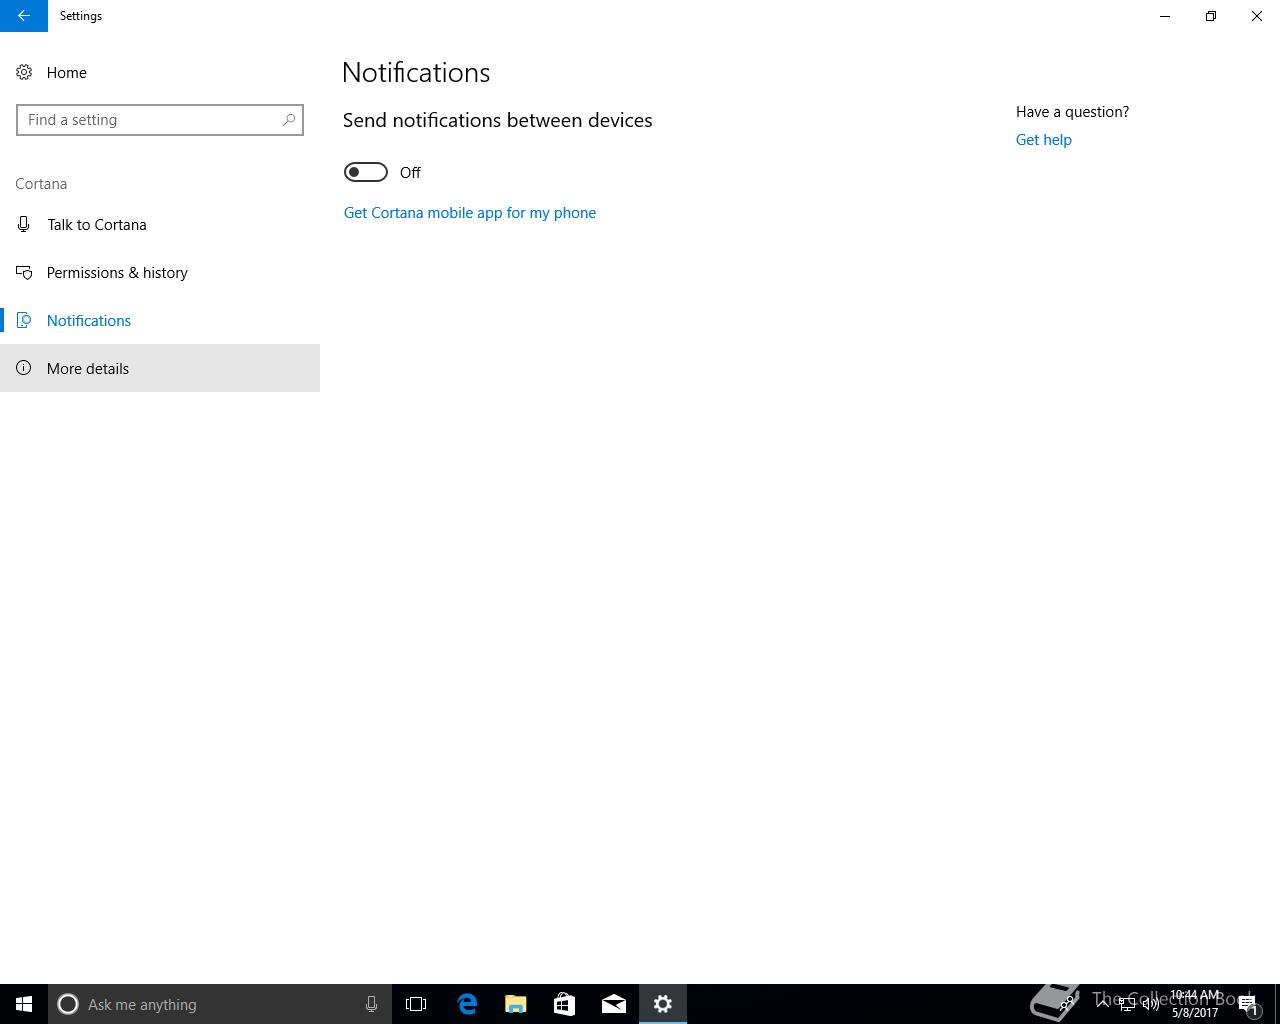This screenshot has height=1024, width=1280.
Task: Open Home from the gear icon
Action: pyautogui.click(x=24, y=72)
